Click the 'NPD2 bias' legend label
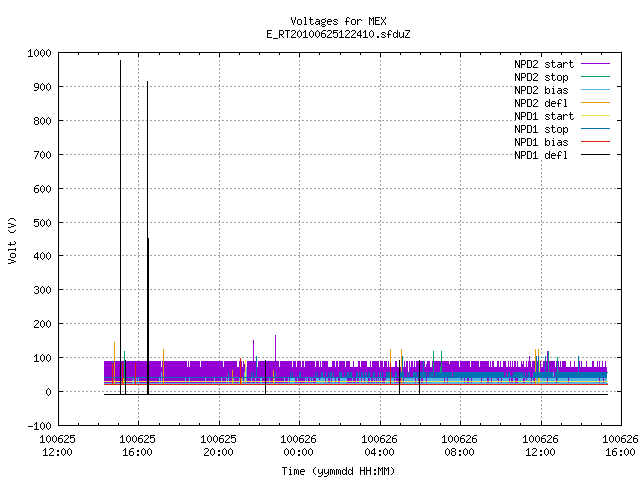Image resolution: width=640 pixels, height=480 pixels. (541, 90)
